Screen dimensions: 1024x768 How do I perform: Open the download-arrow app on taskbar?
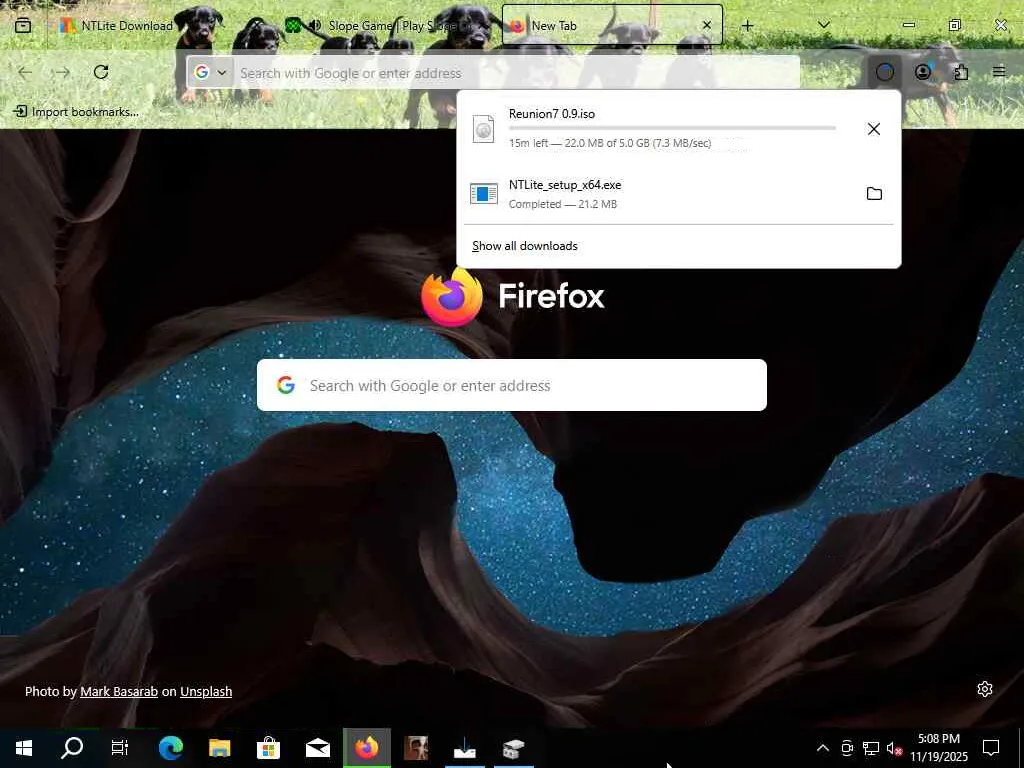465,748
